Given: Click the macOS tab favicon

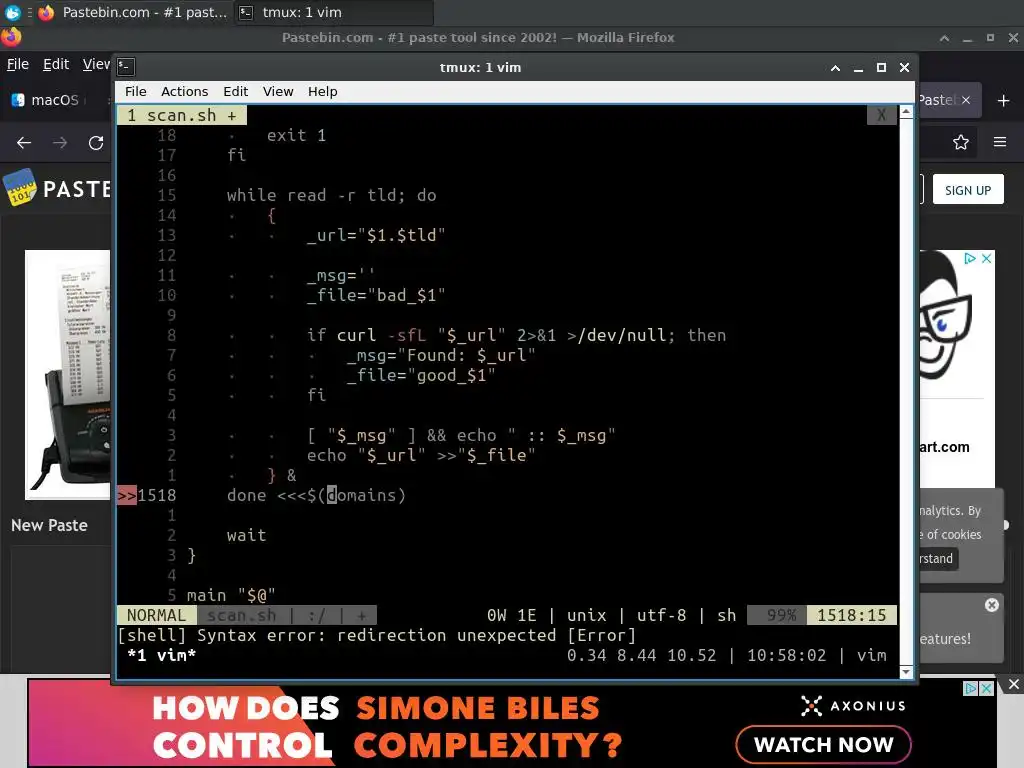Looking at the screenshot, I should [18, 100].
